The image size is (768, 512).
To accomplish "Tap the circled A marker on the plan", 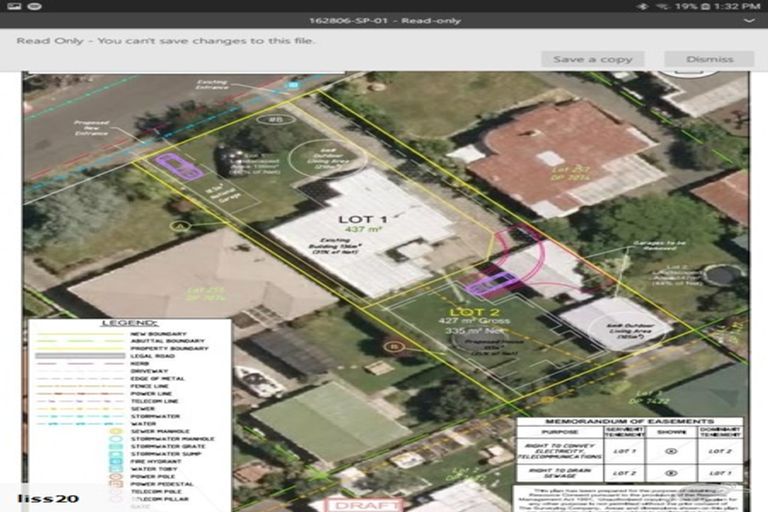I will pos(180,226).
